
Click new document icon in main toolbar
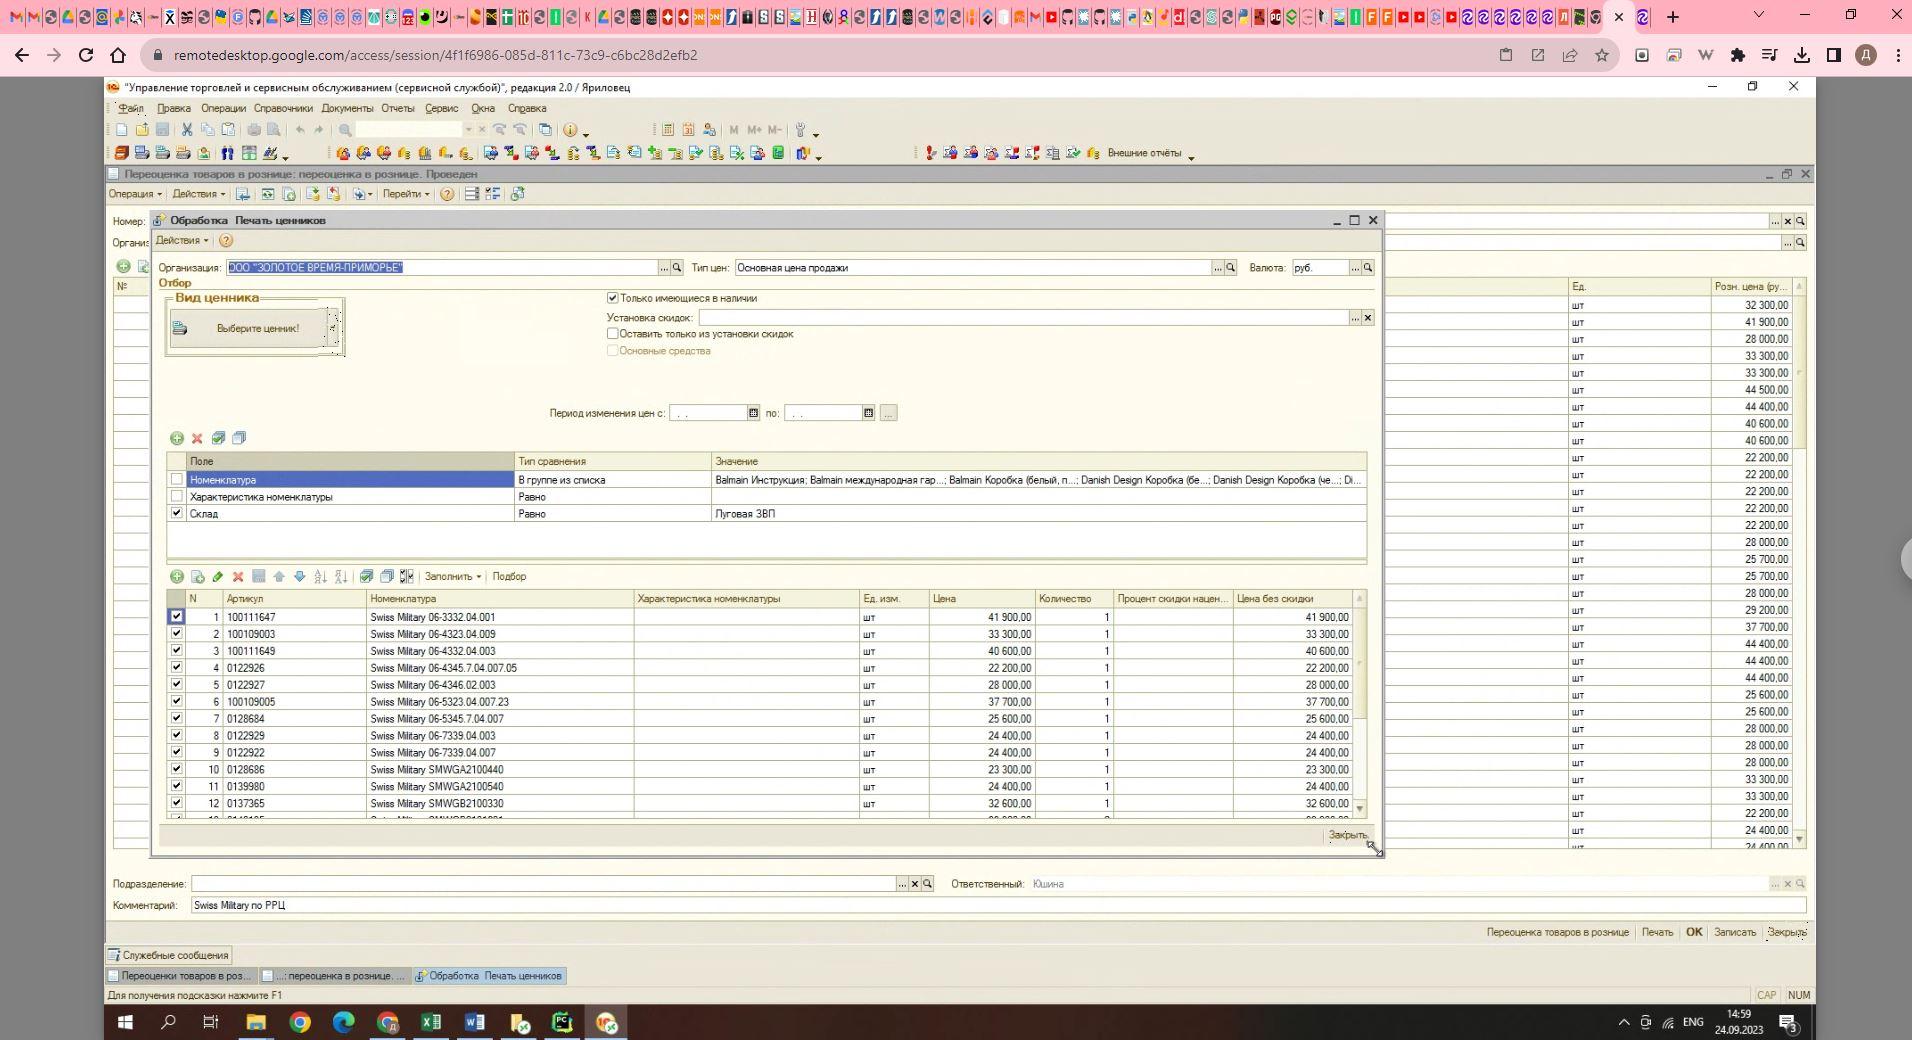[122, 130]
